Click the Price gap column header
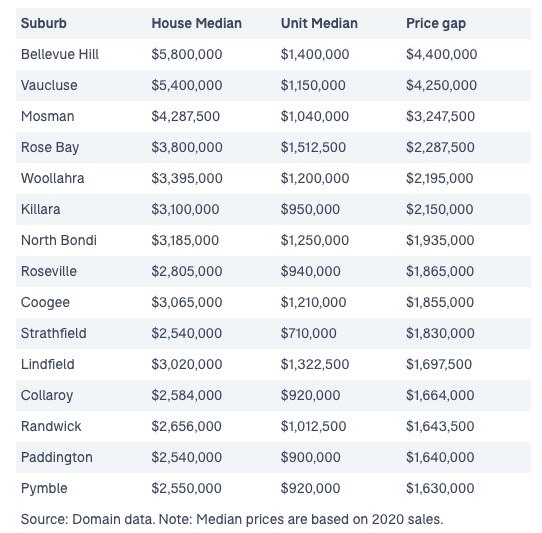542x533 pixels. pyautogui.click(x=436, y=24)
